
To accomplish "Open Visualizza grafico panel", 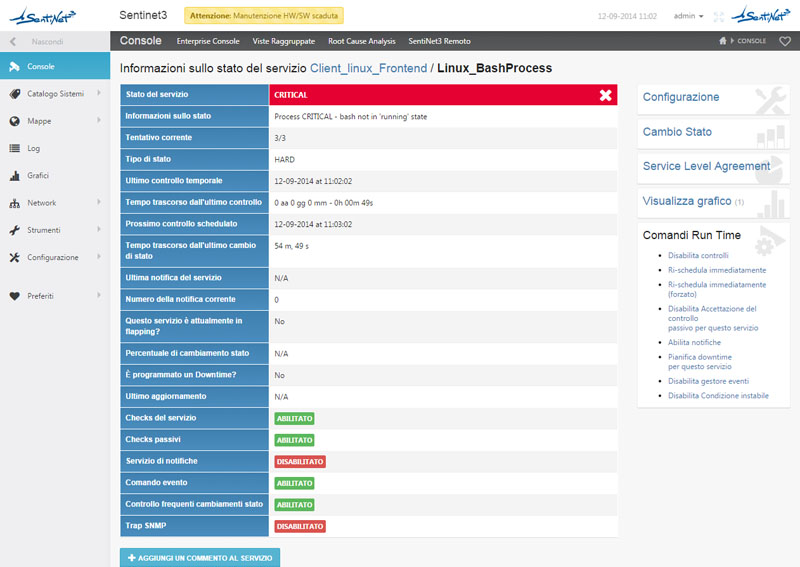I will click(x=713, y=202).
